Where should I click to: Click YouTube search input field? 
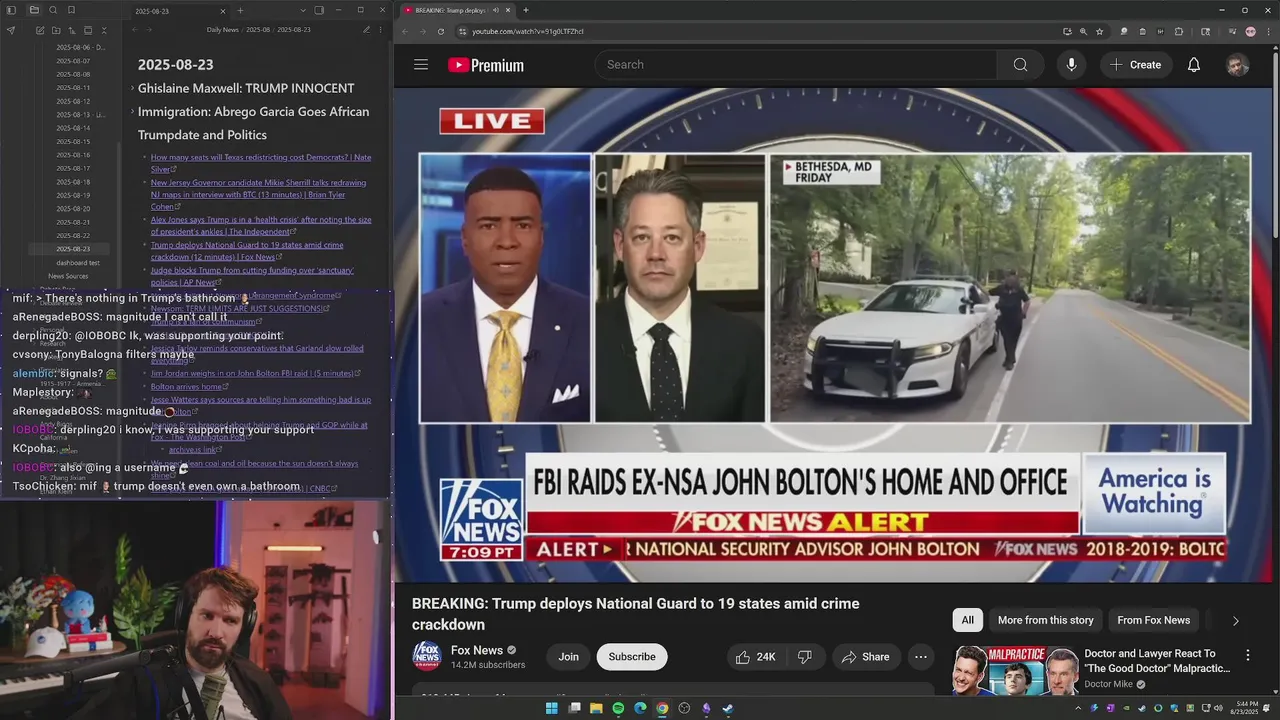click(x=796, y=65)
